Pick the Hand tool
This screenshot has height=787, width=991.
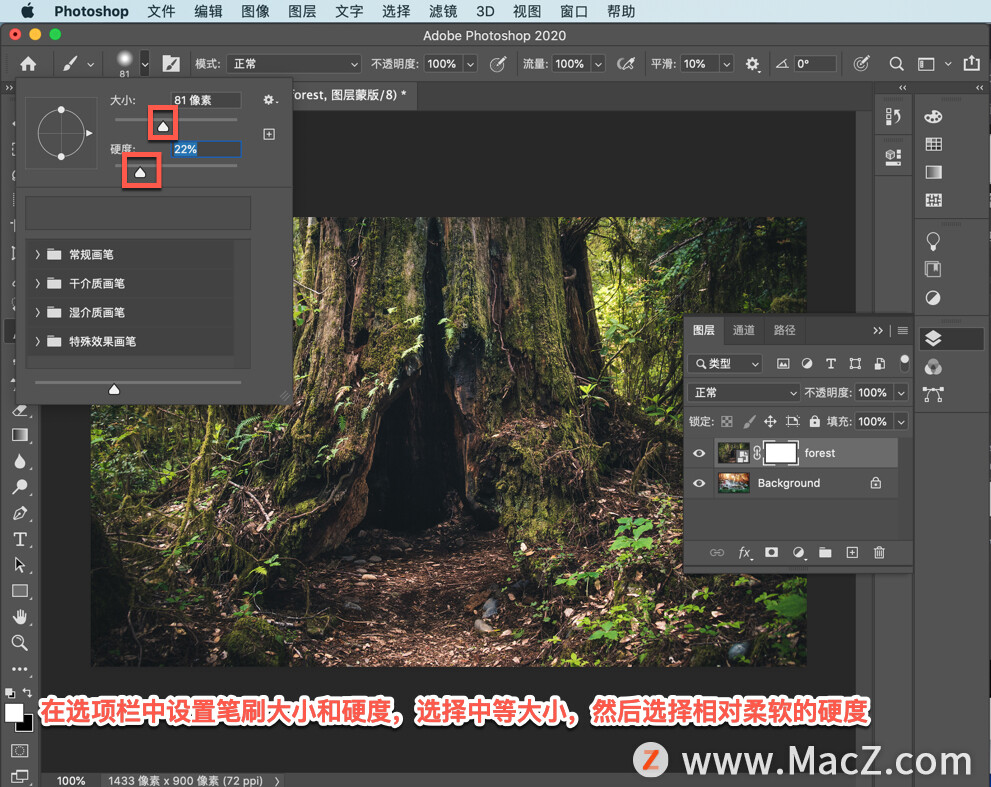(x=19, y=617)
